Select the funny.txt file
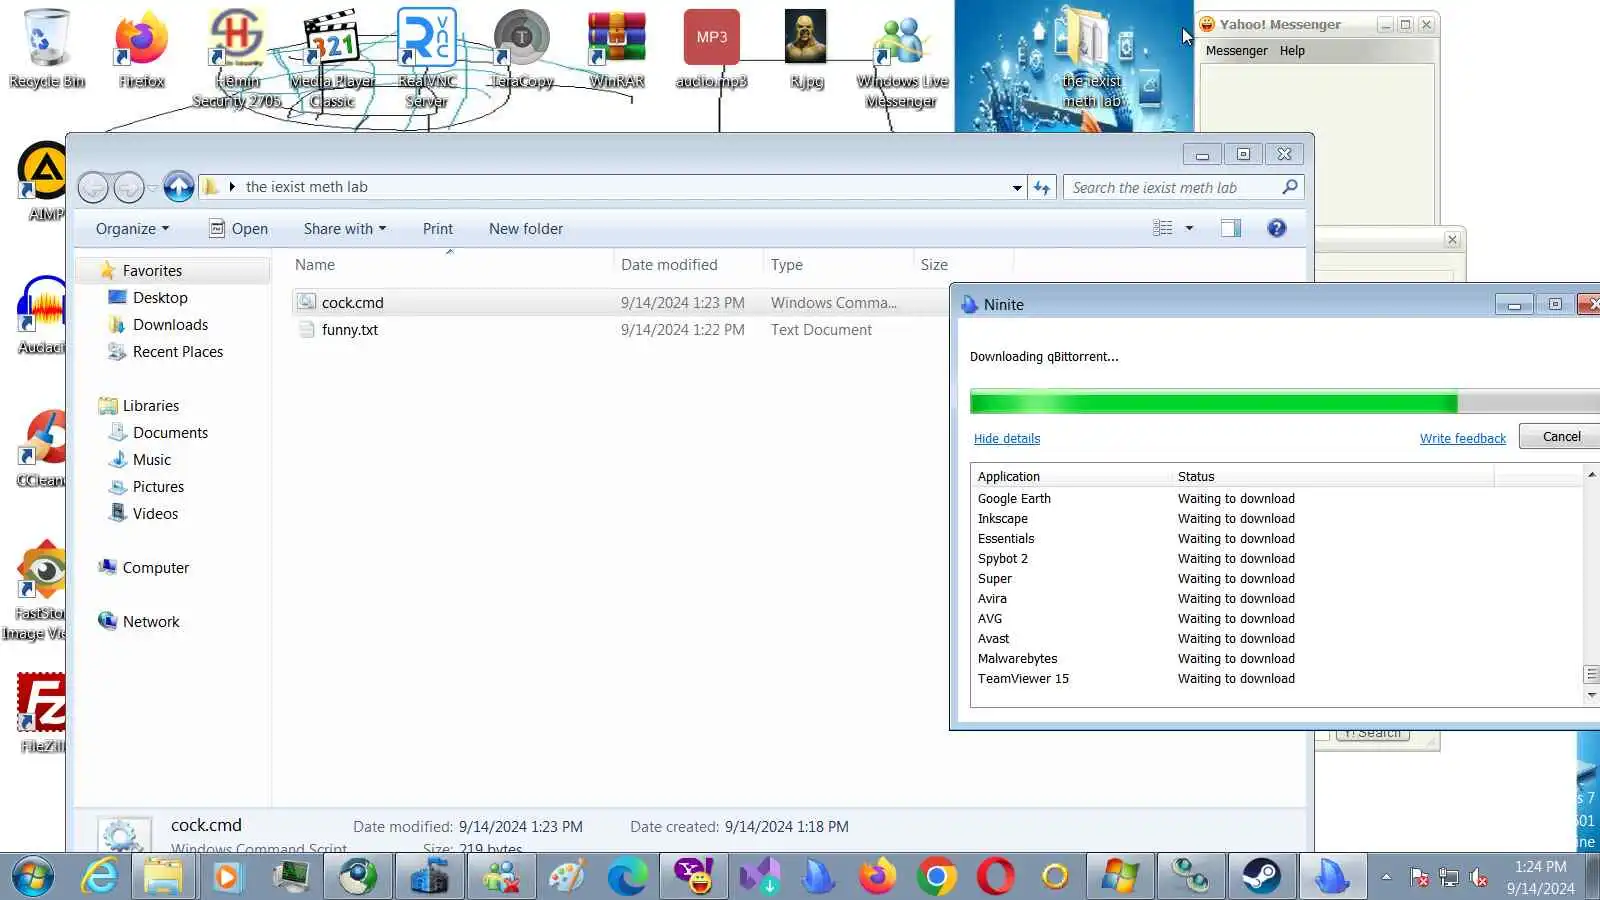1600x900 pixels. pos(350,329)
